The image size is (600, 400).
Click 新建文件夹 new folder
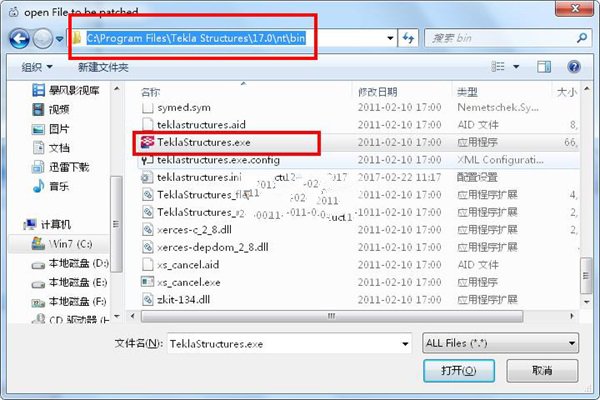[103, 67]
